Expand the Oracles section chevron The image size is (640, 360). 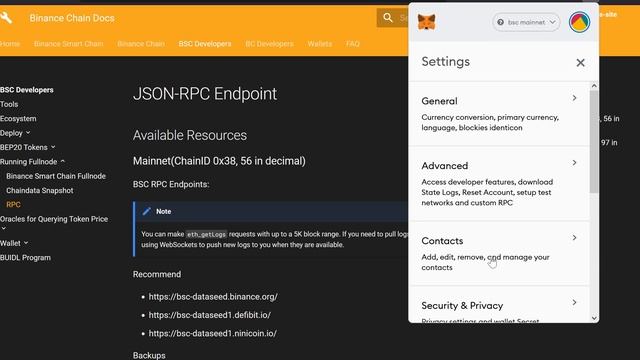[x=4, y=229]
